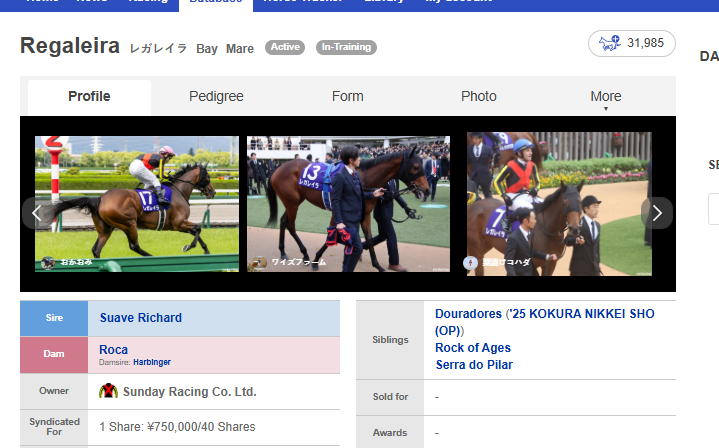Open the photo of horse number 17 galloping
This screenshot has width=719, height=448.
tap(137, 204)
